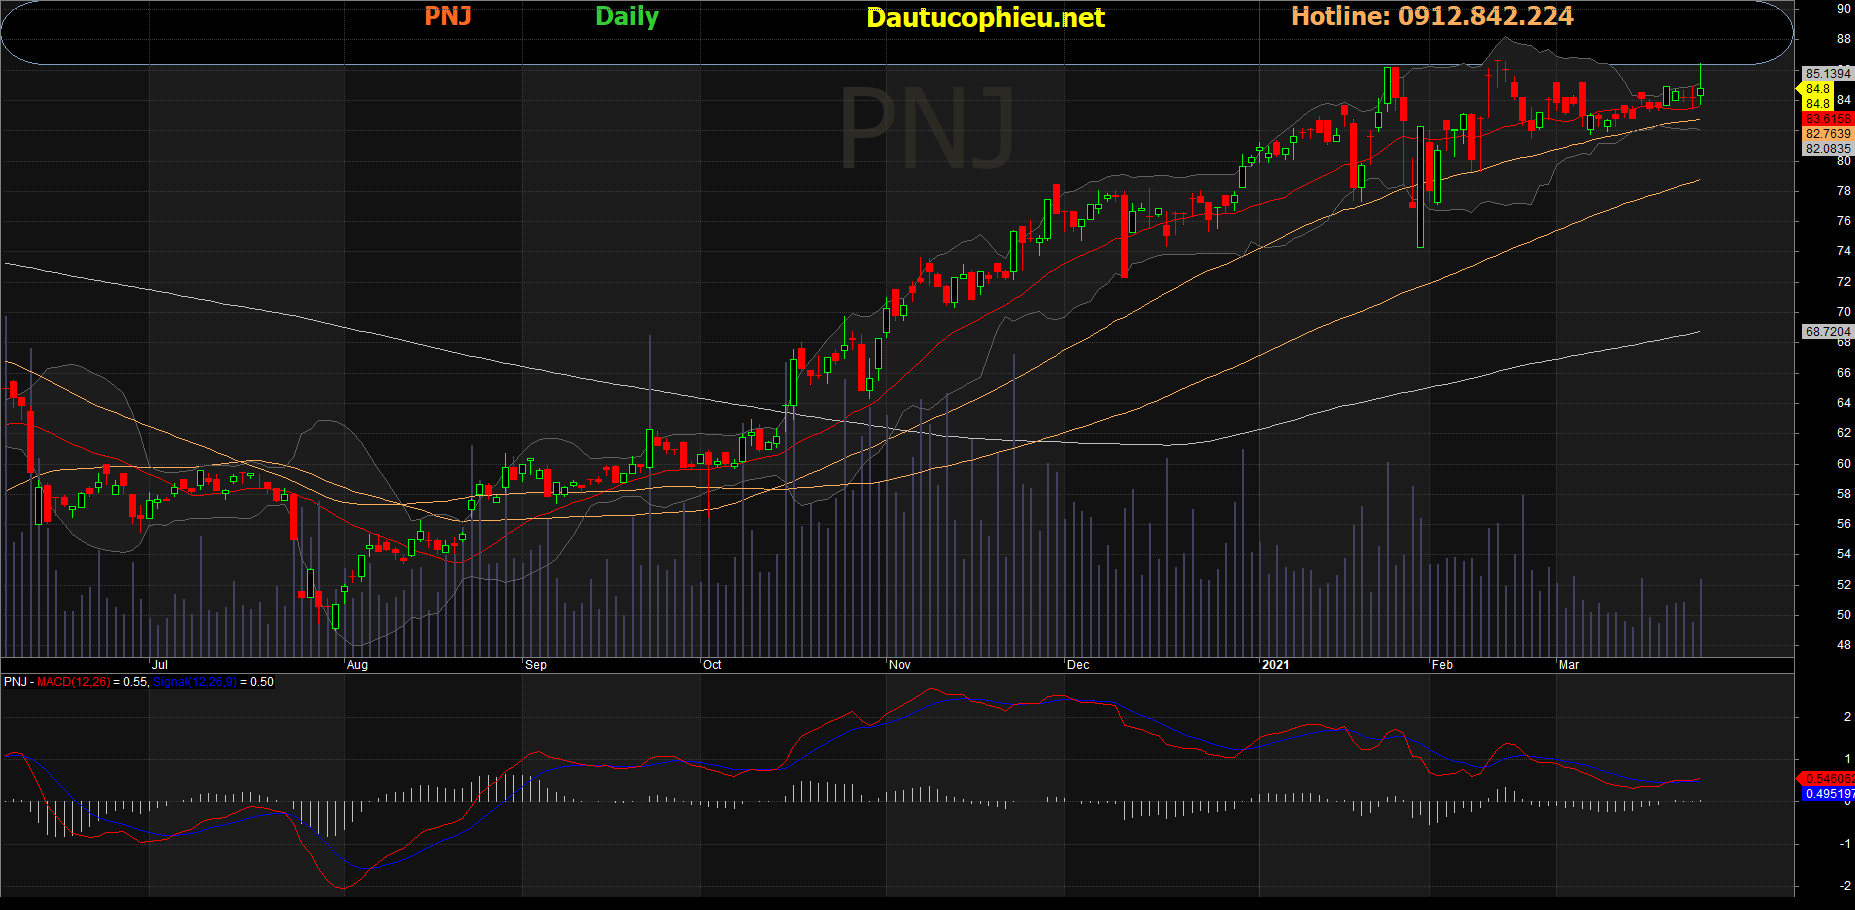Click the Jul marker on the time axis
Screen dimensions: 1855x910
[159, 665]
